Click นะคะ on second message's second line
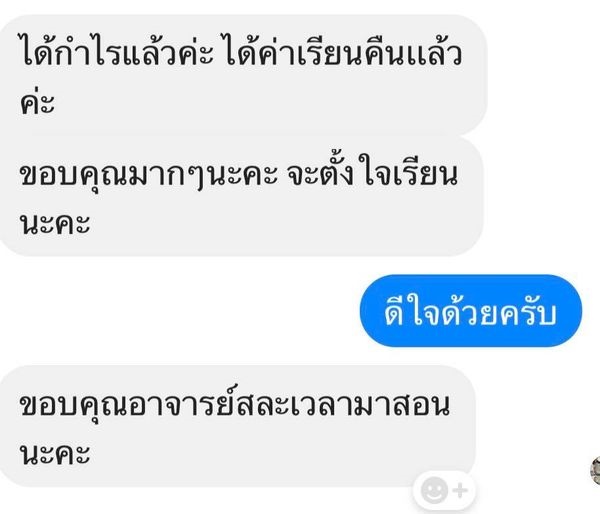The image size is (600, 514). [55, 224]
